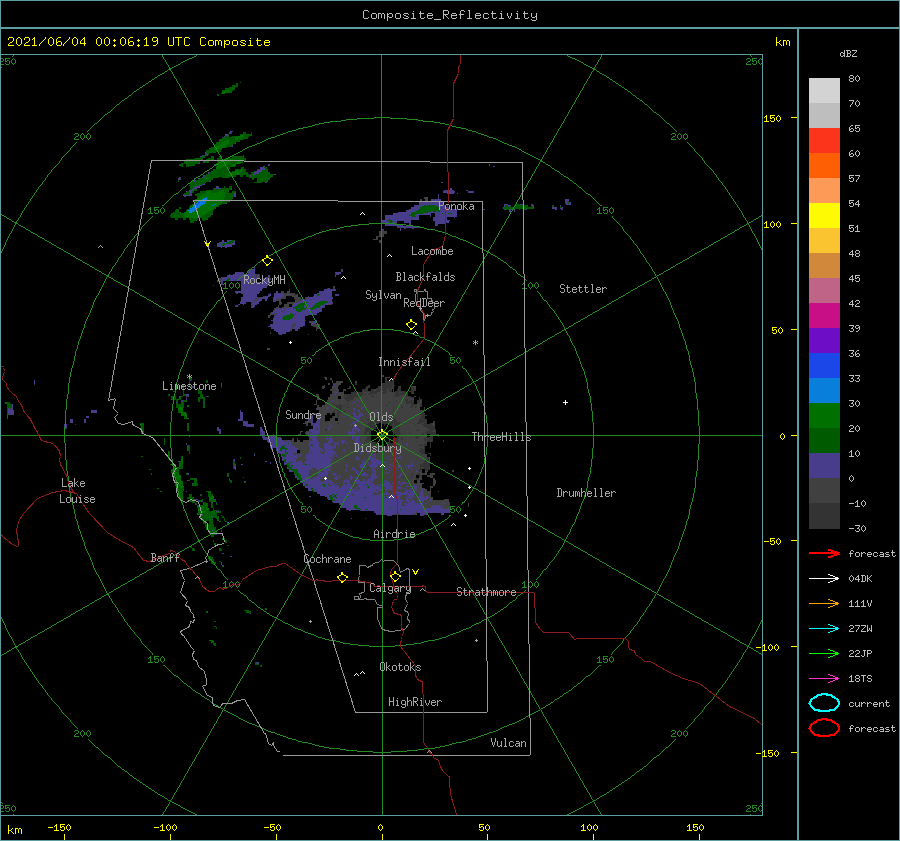Screen dimensions: 900x841
Task: Click the Sylvan label
Action: point(383,295)
